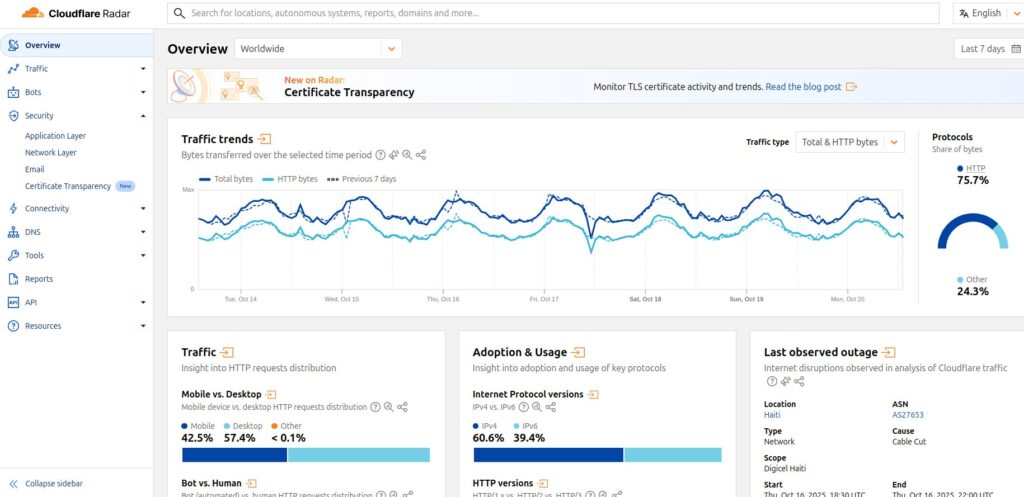Share the Mobile vs. Desktop chart
Screen dimensions: 1024x497
pyautogui.click(x=402, y=407)
